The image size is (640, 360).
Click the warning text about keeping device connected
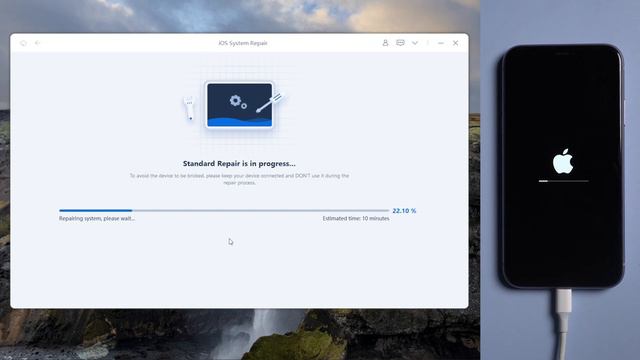click(x=239, y=179)
